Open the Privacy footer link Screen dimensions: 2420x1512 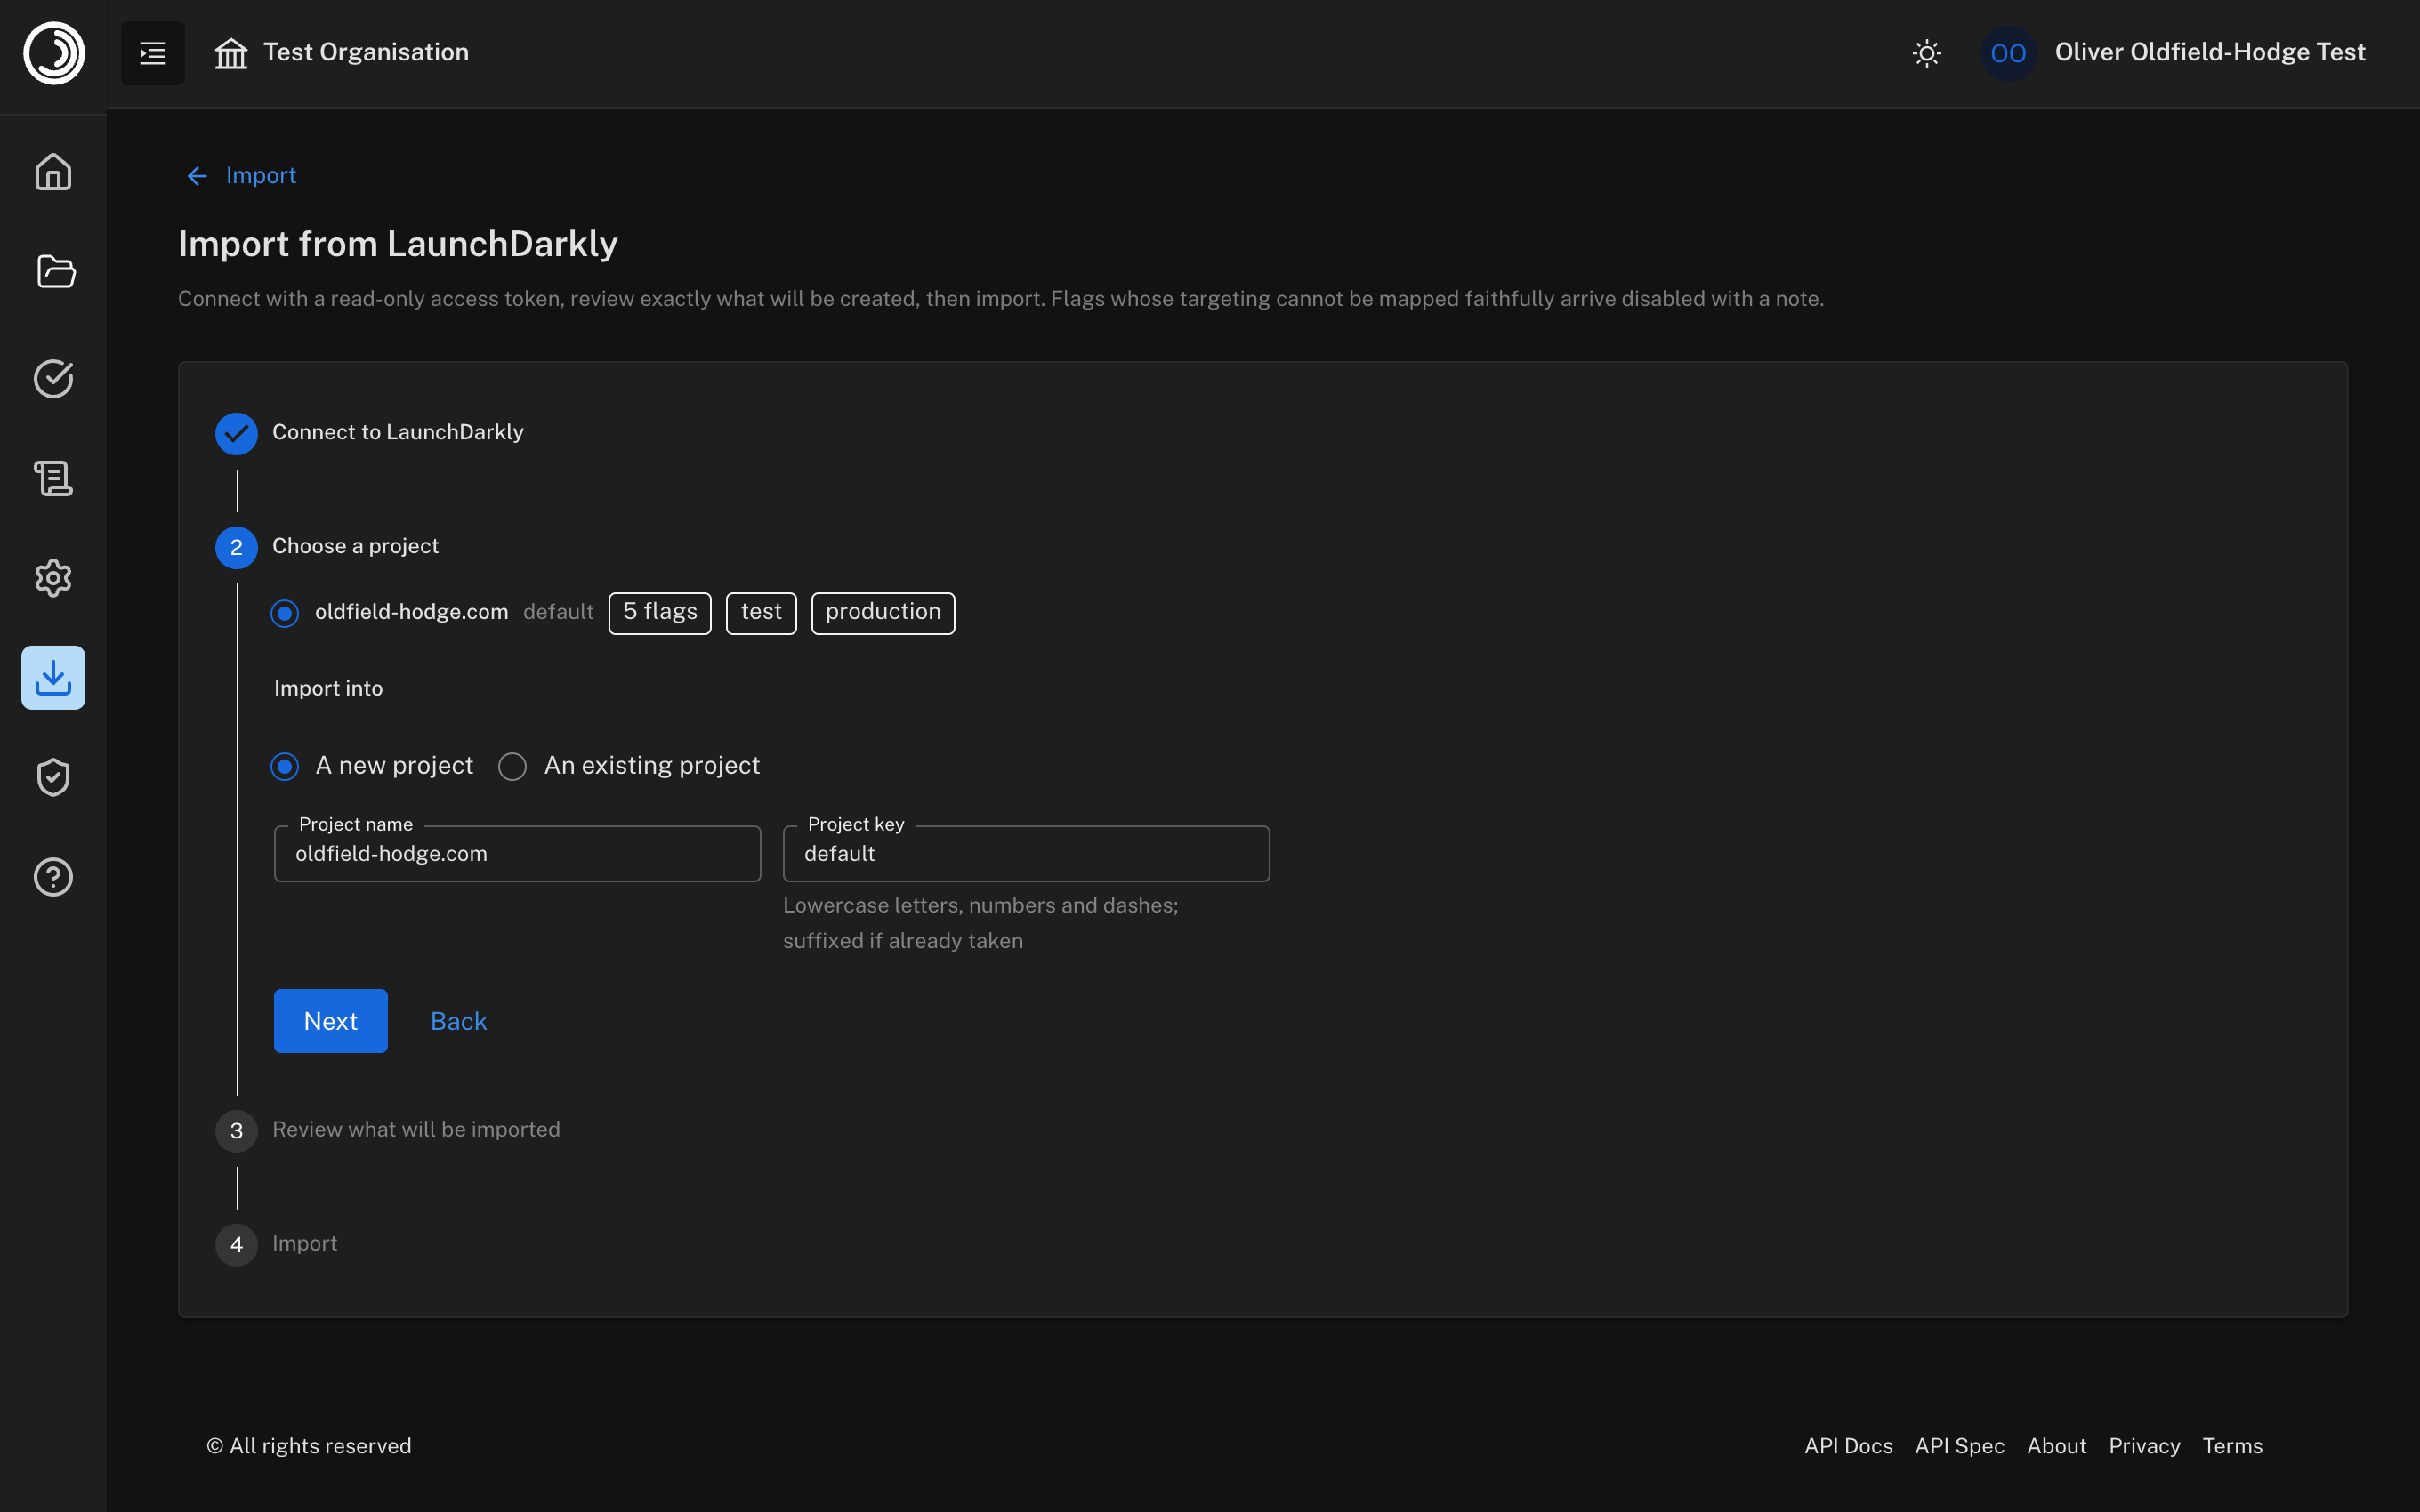tap(2144, 1446)
